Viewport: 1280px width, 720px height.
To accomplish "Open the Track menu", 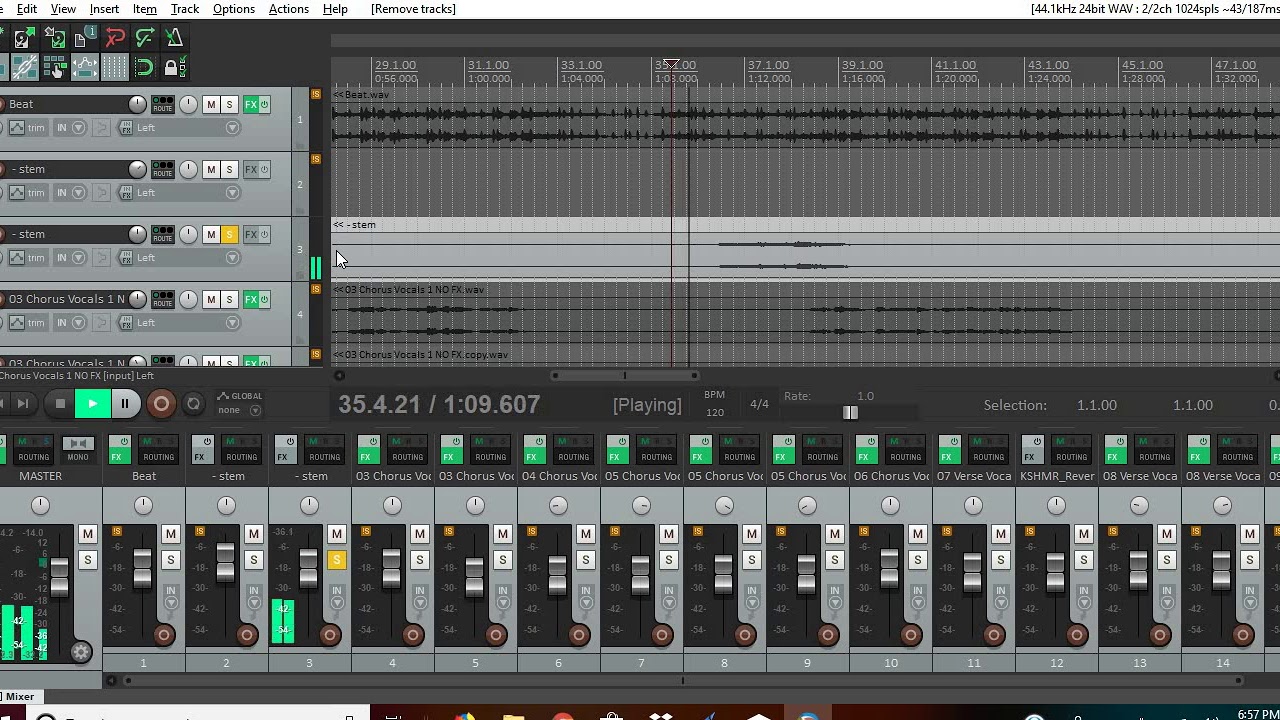I will (185, 9).
